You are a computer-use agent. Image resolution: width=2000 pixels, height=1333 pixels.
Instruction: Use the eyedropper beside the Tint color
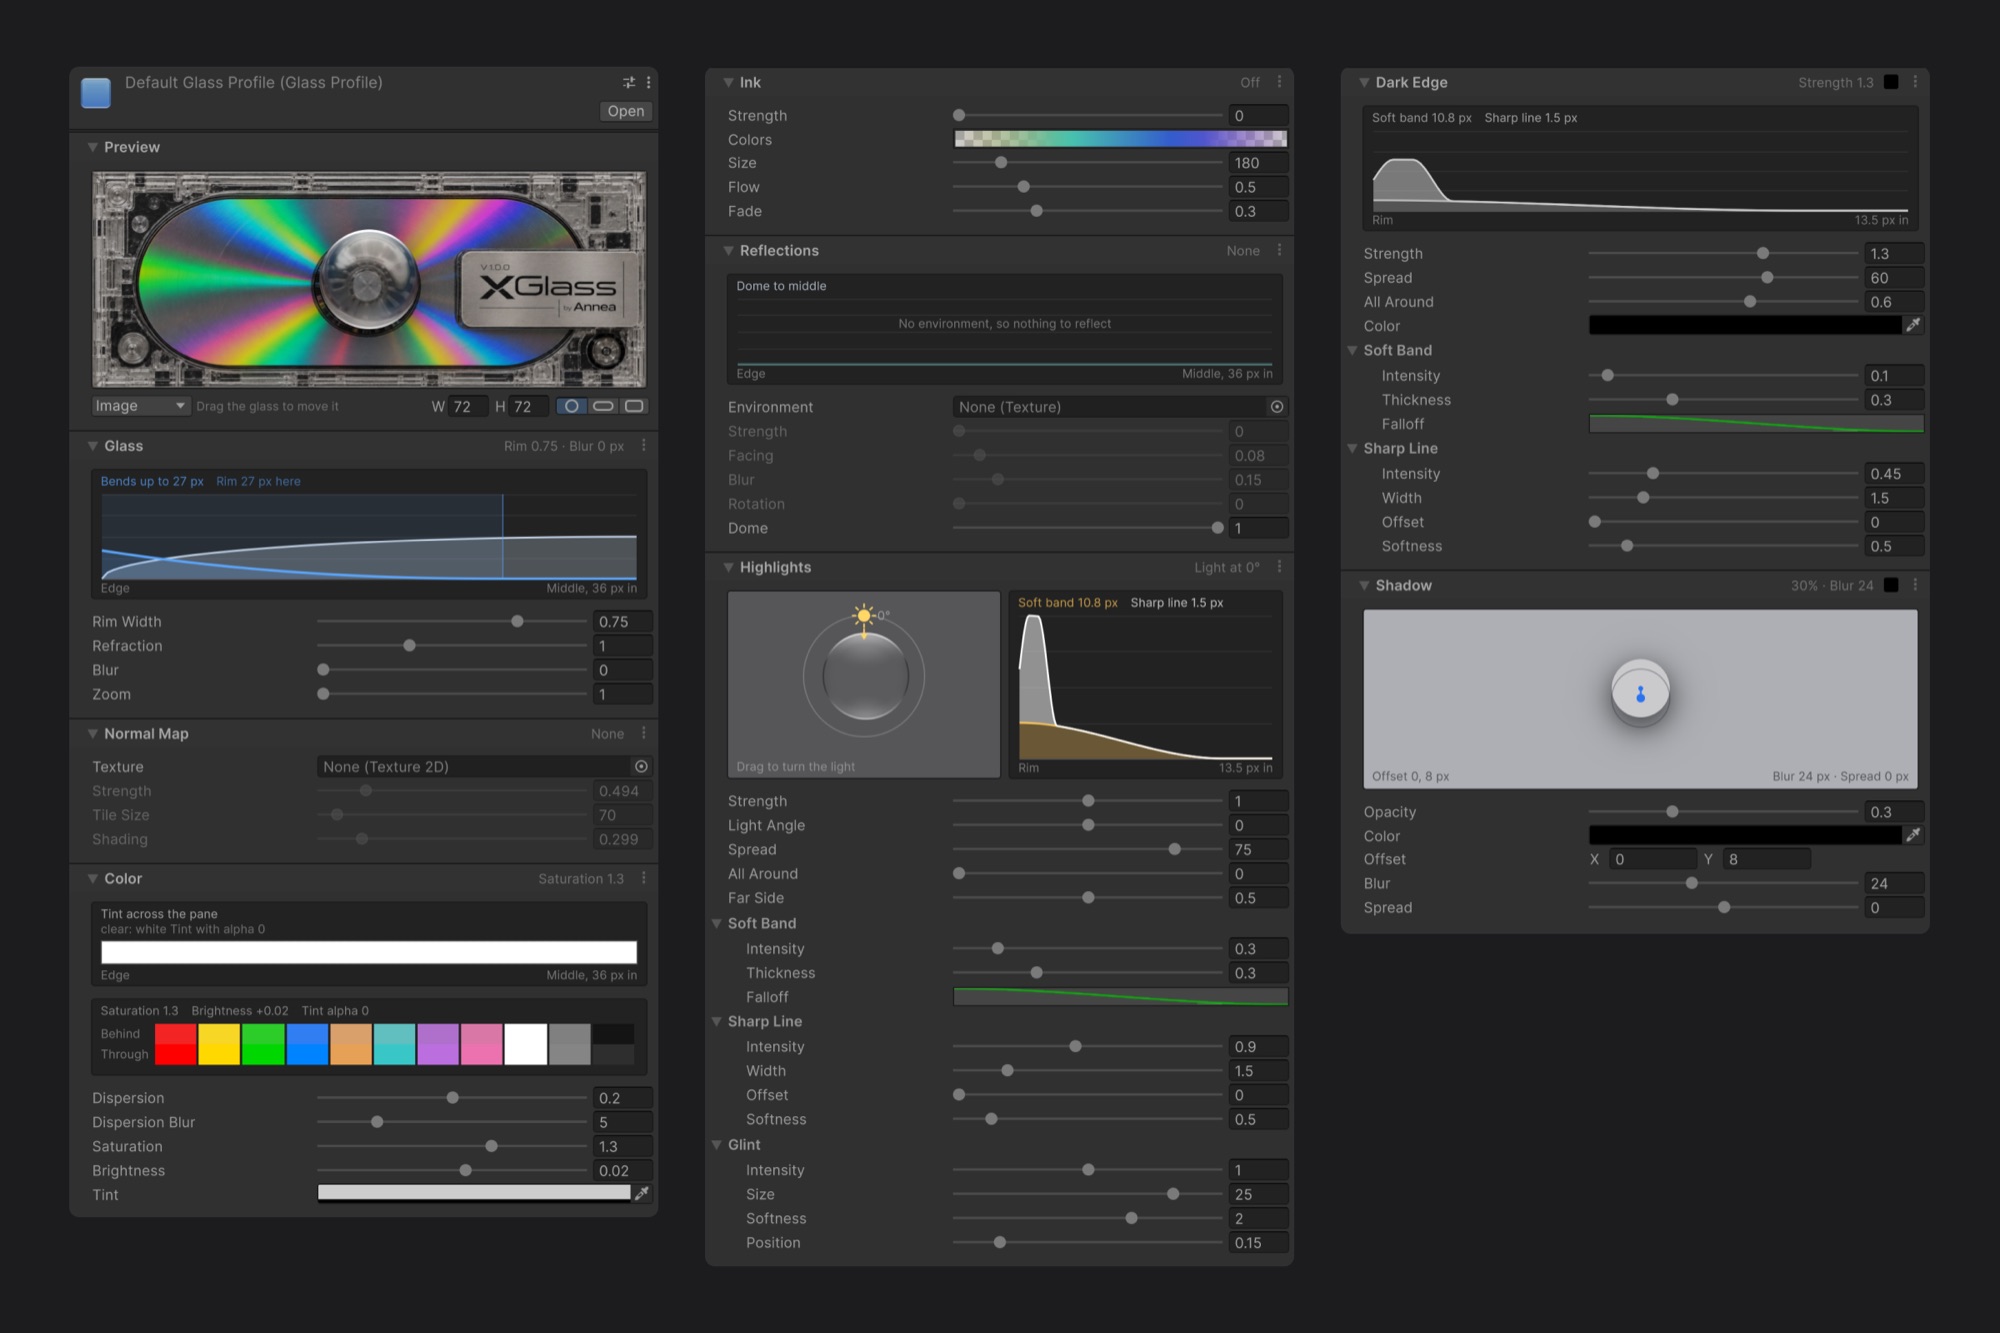(642, 1193)
